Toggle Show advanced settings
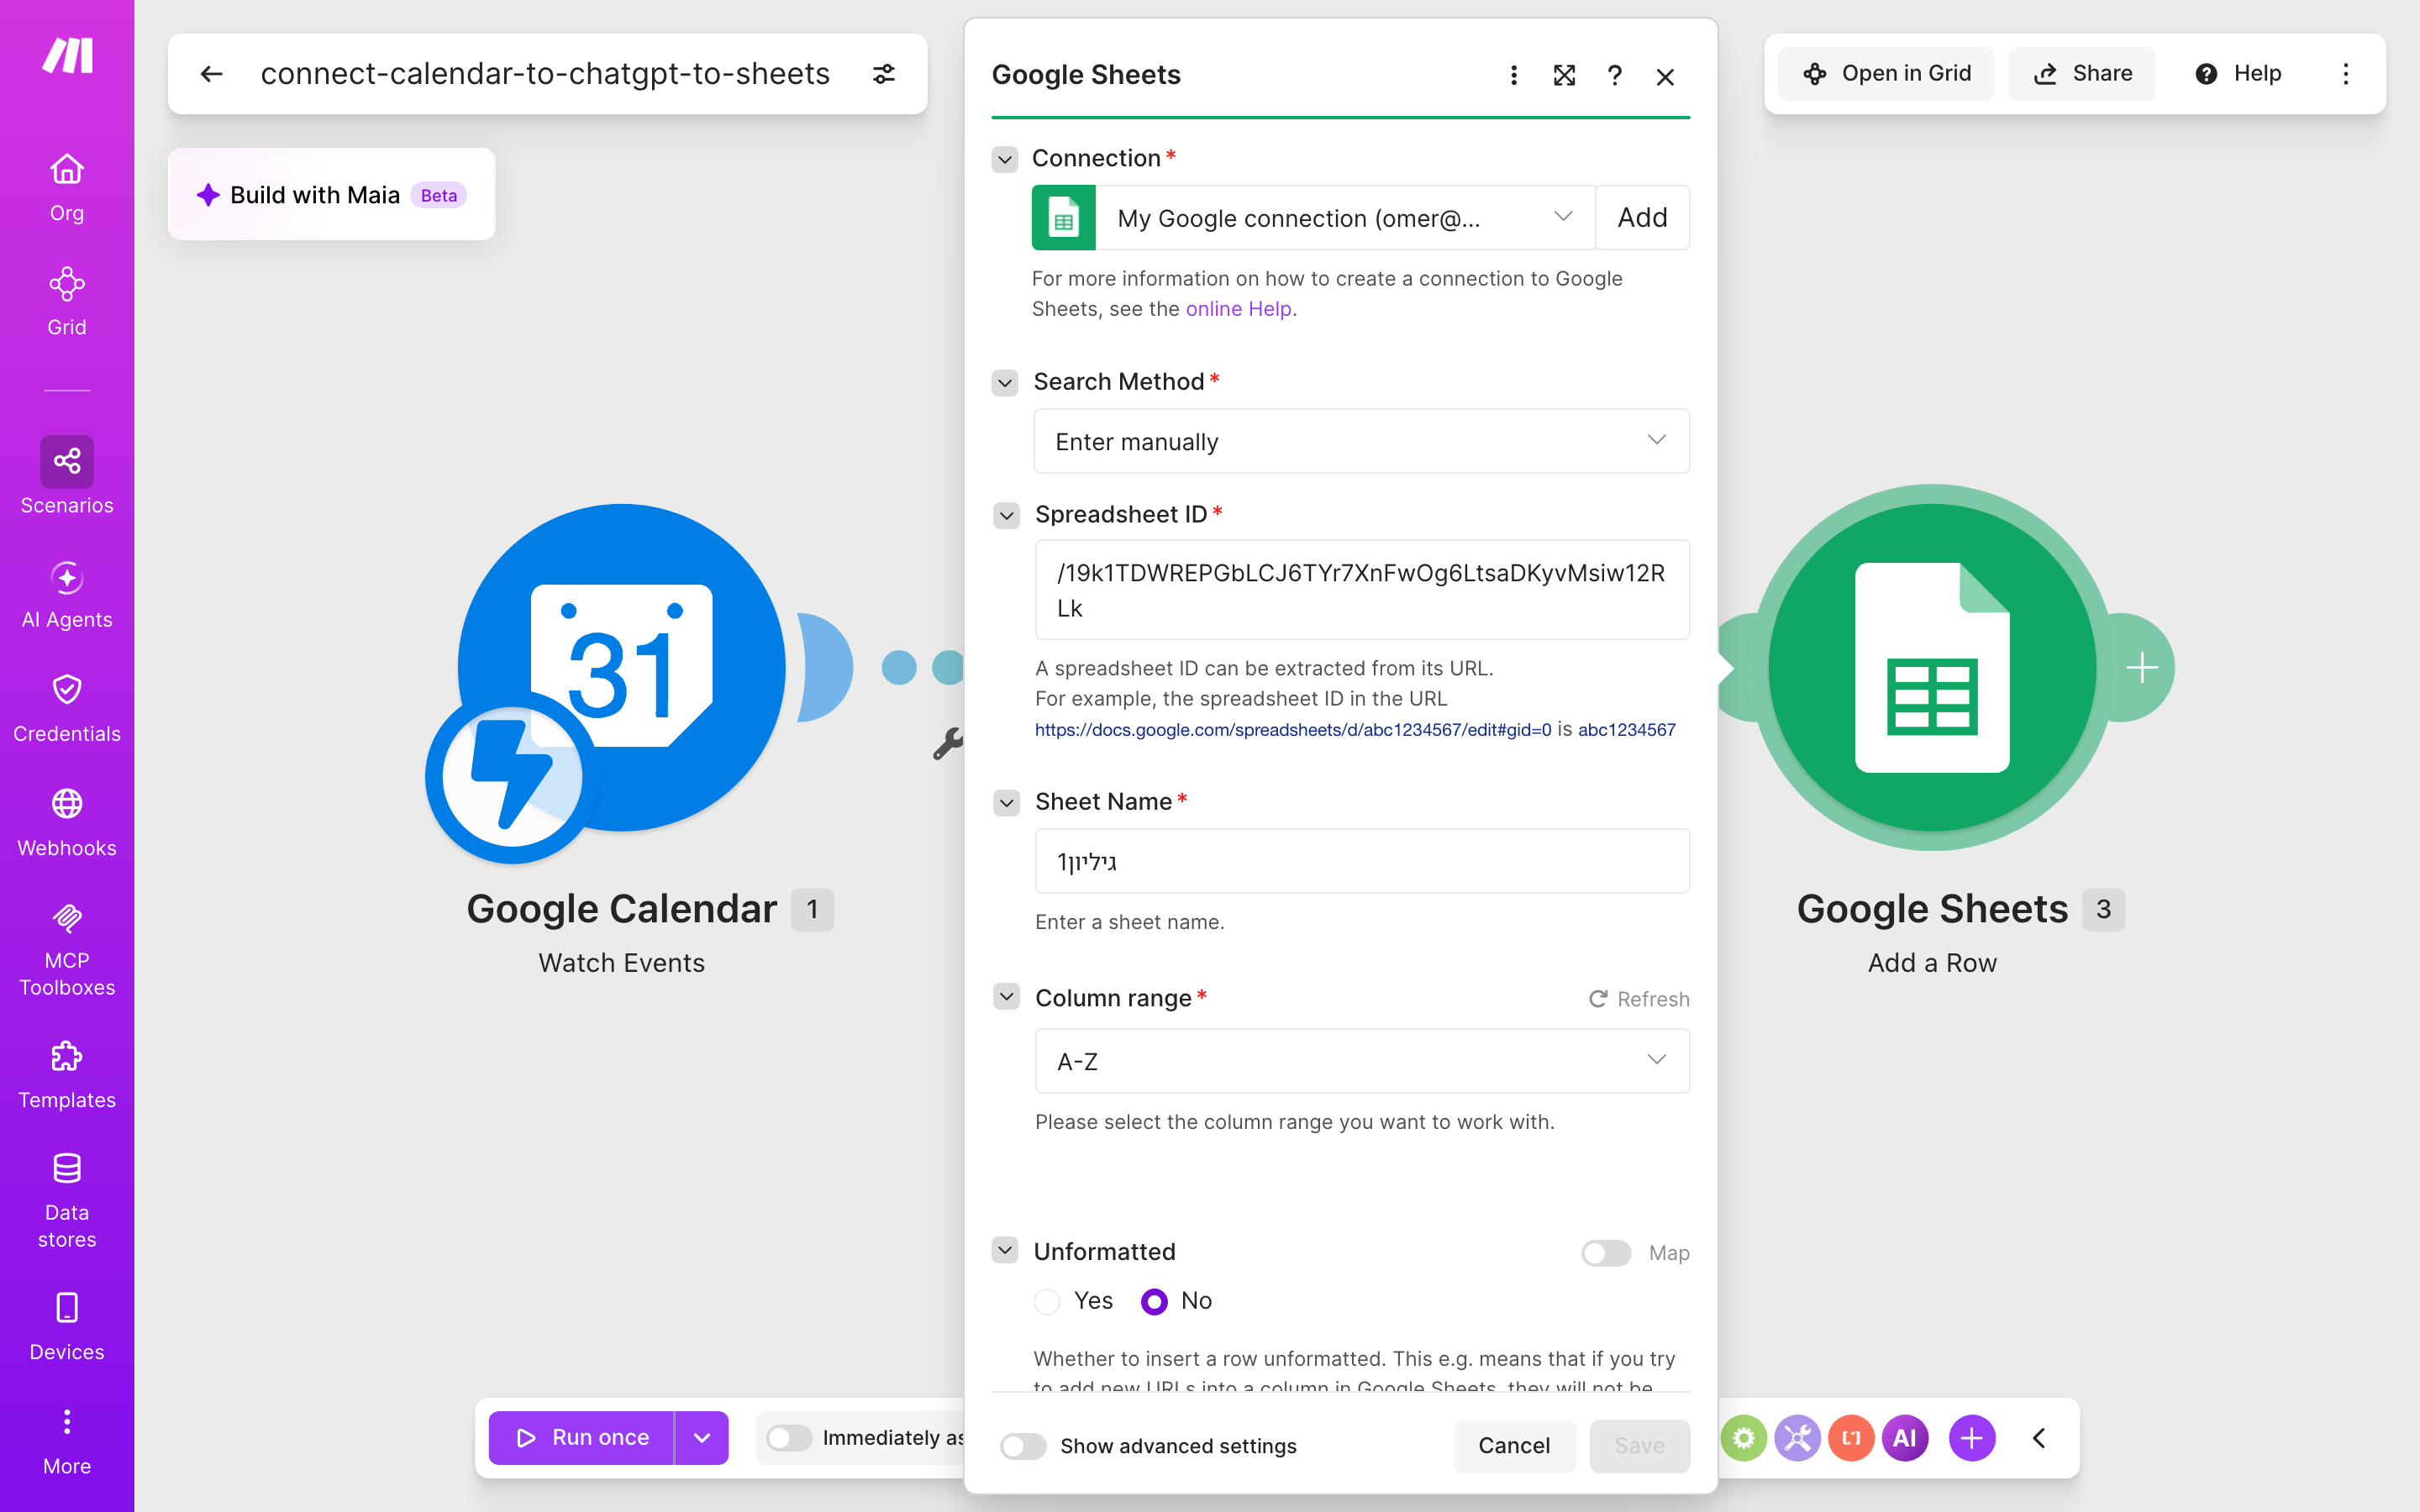This screenshot has height=1512, width=2420. [1023, 1446]
